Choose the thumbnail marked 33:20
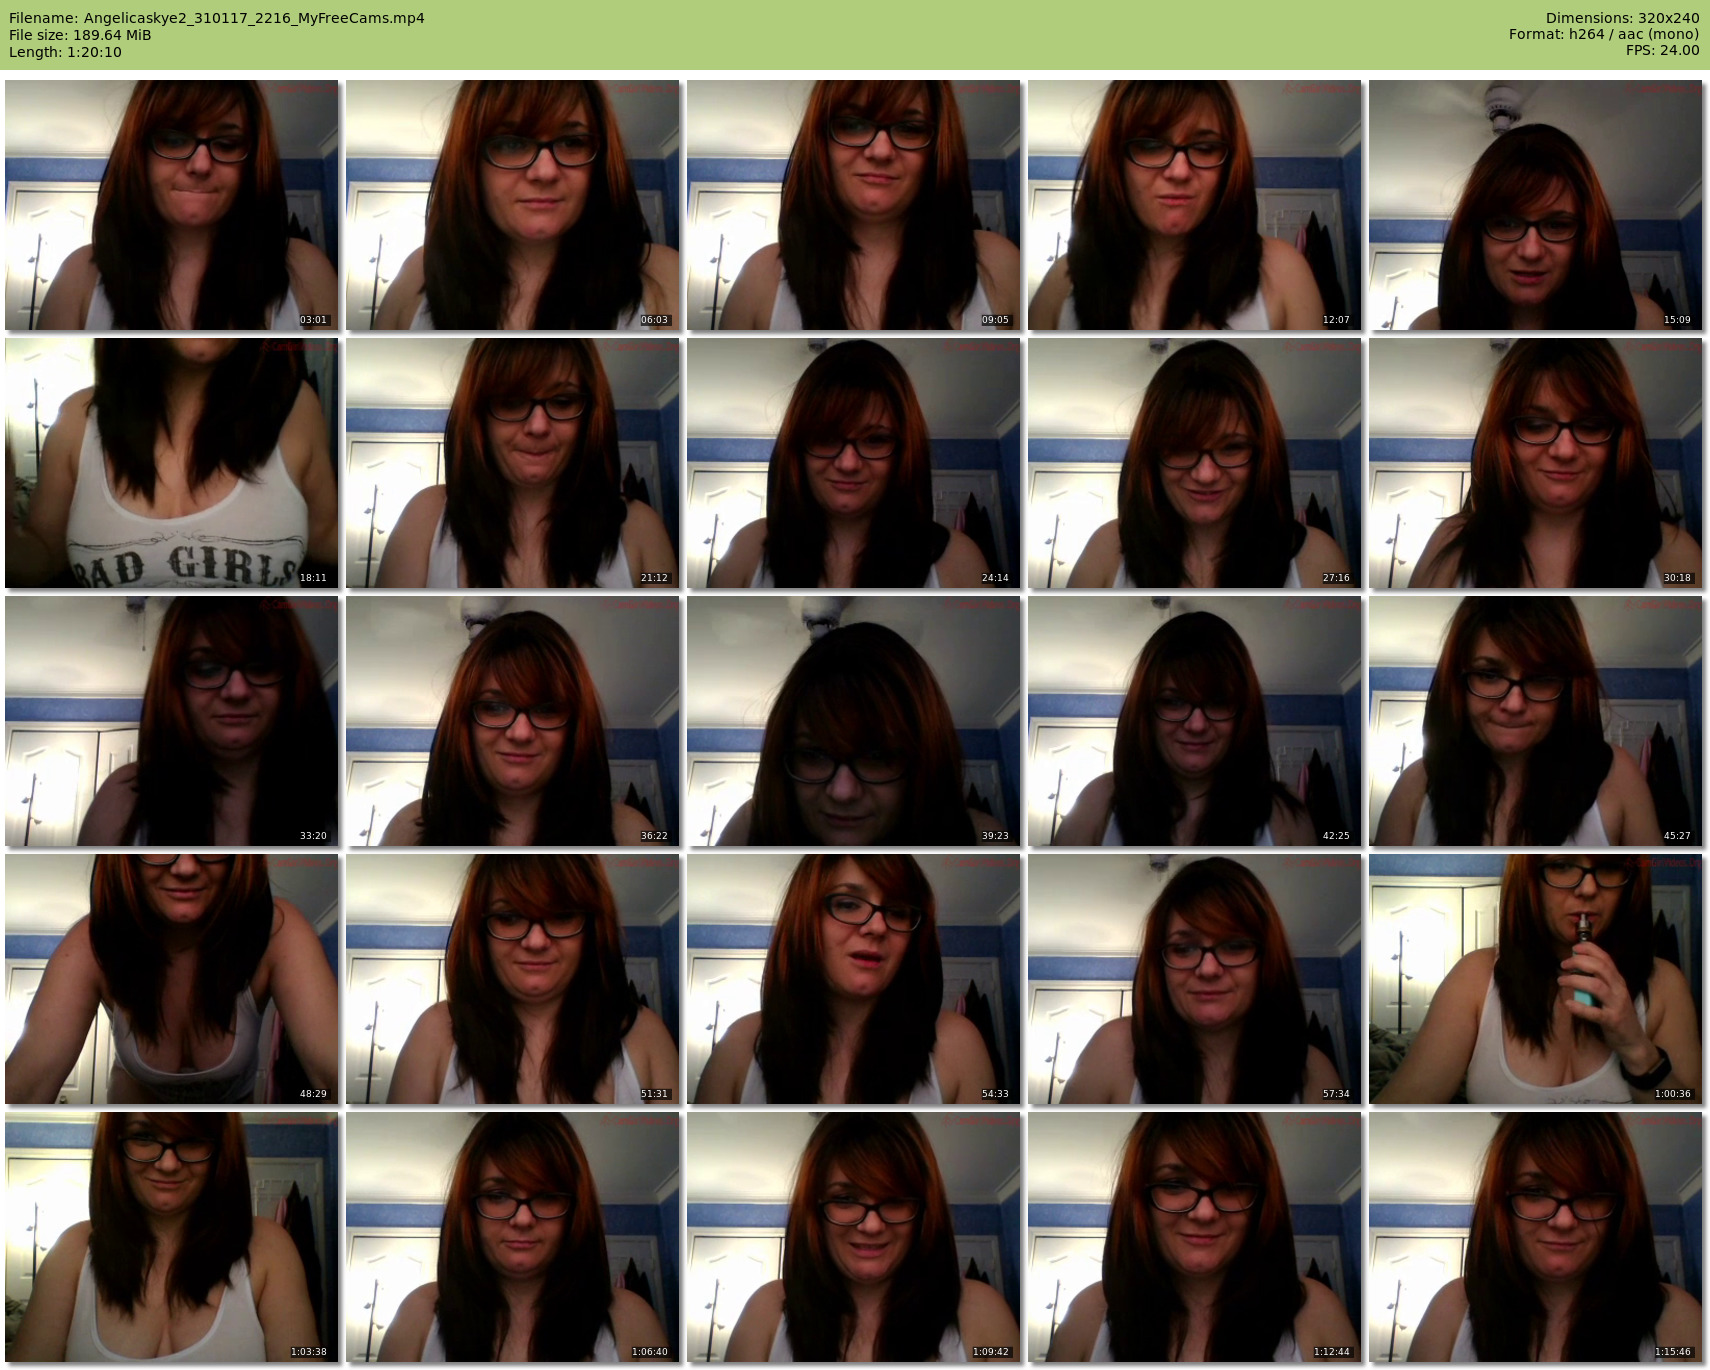The image size is (1710, 1370). pyautogui.click(x=172, y=721)
